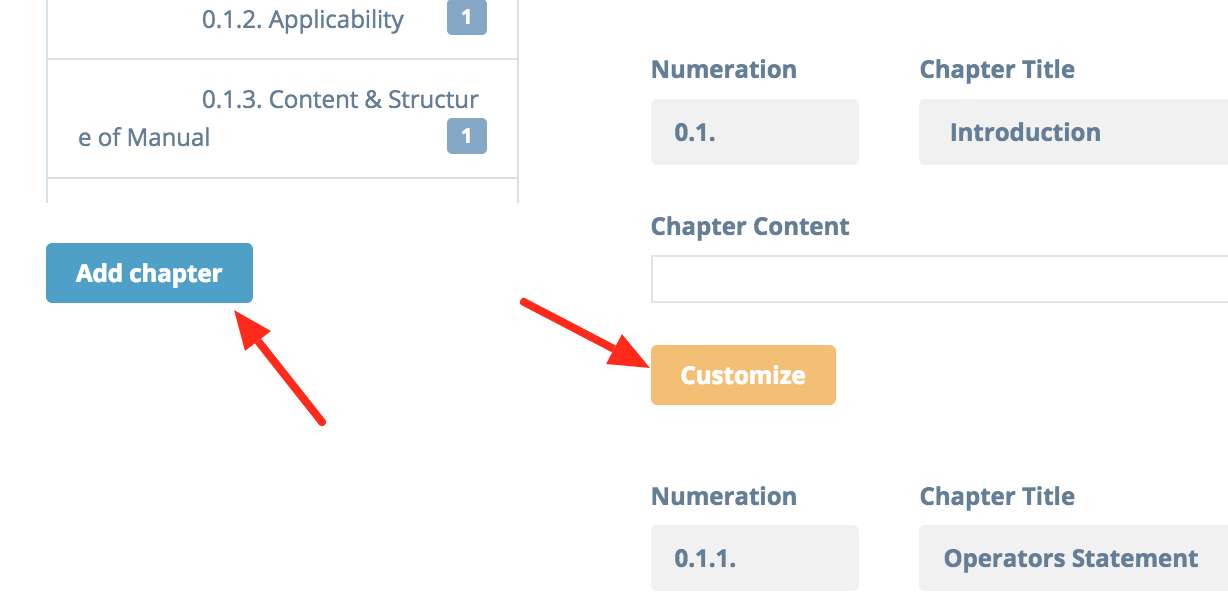Click the Numeration label above the 0.1. field
The width and height of the screenshot is (1228, 608).
pyautogui.click(x=724, y=70)
